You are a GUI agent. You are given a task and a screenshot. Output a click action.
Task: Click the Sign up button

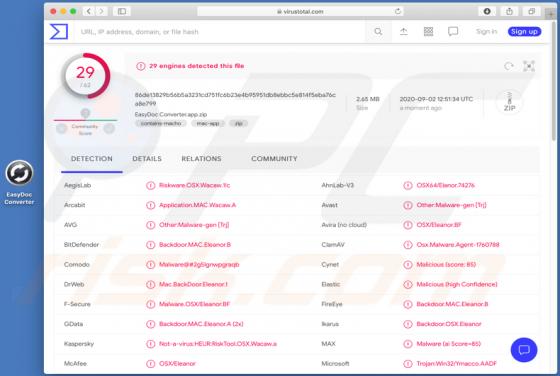(524, 31)
